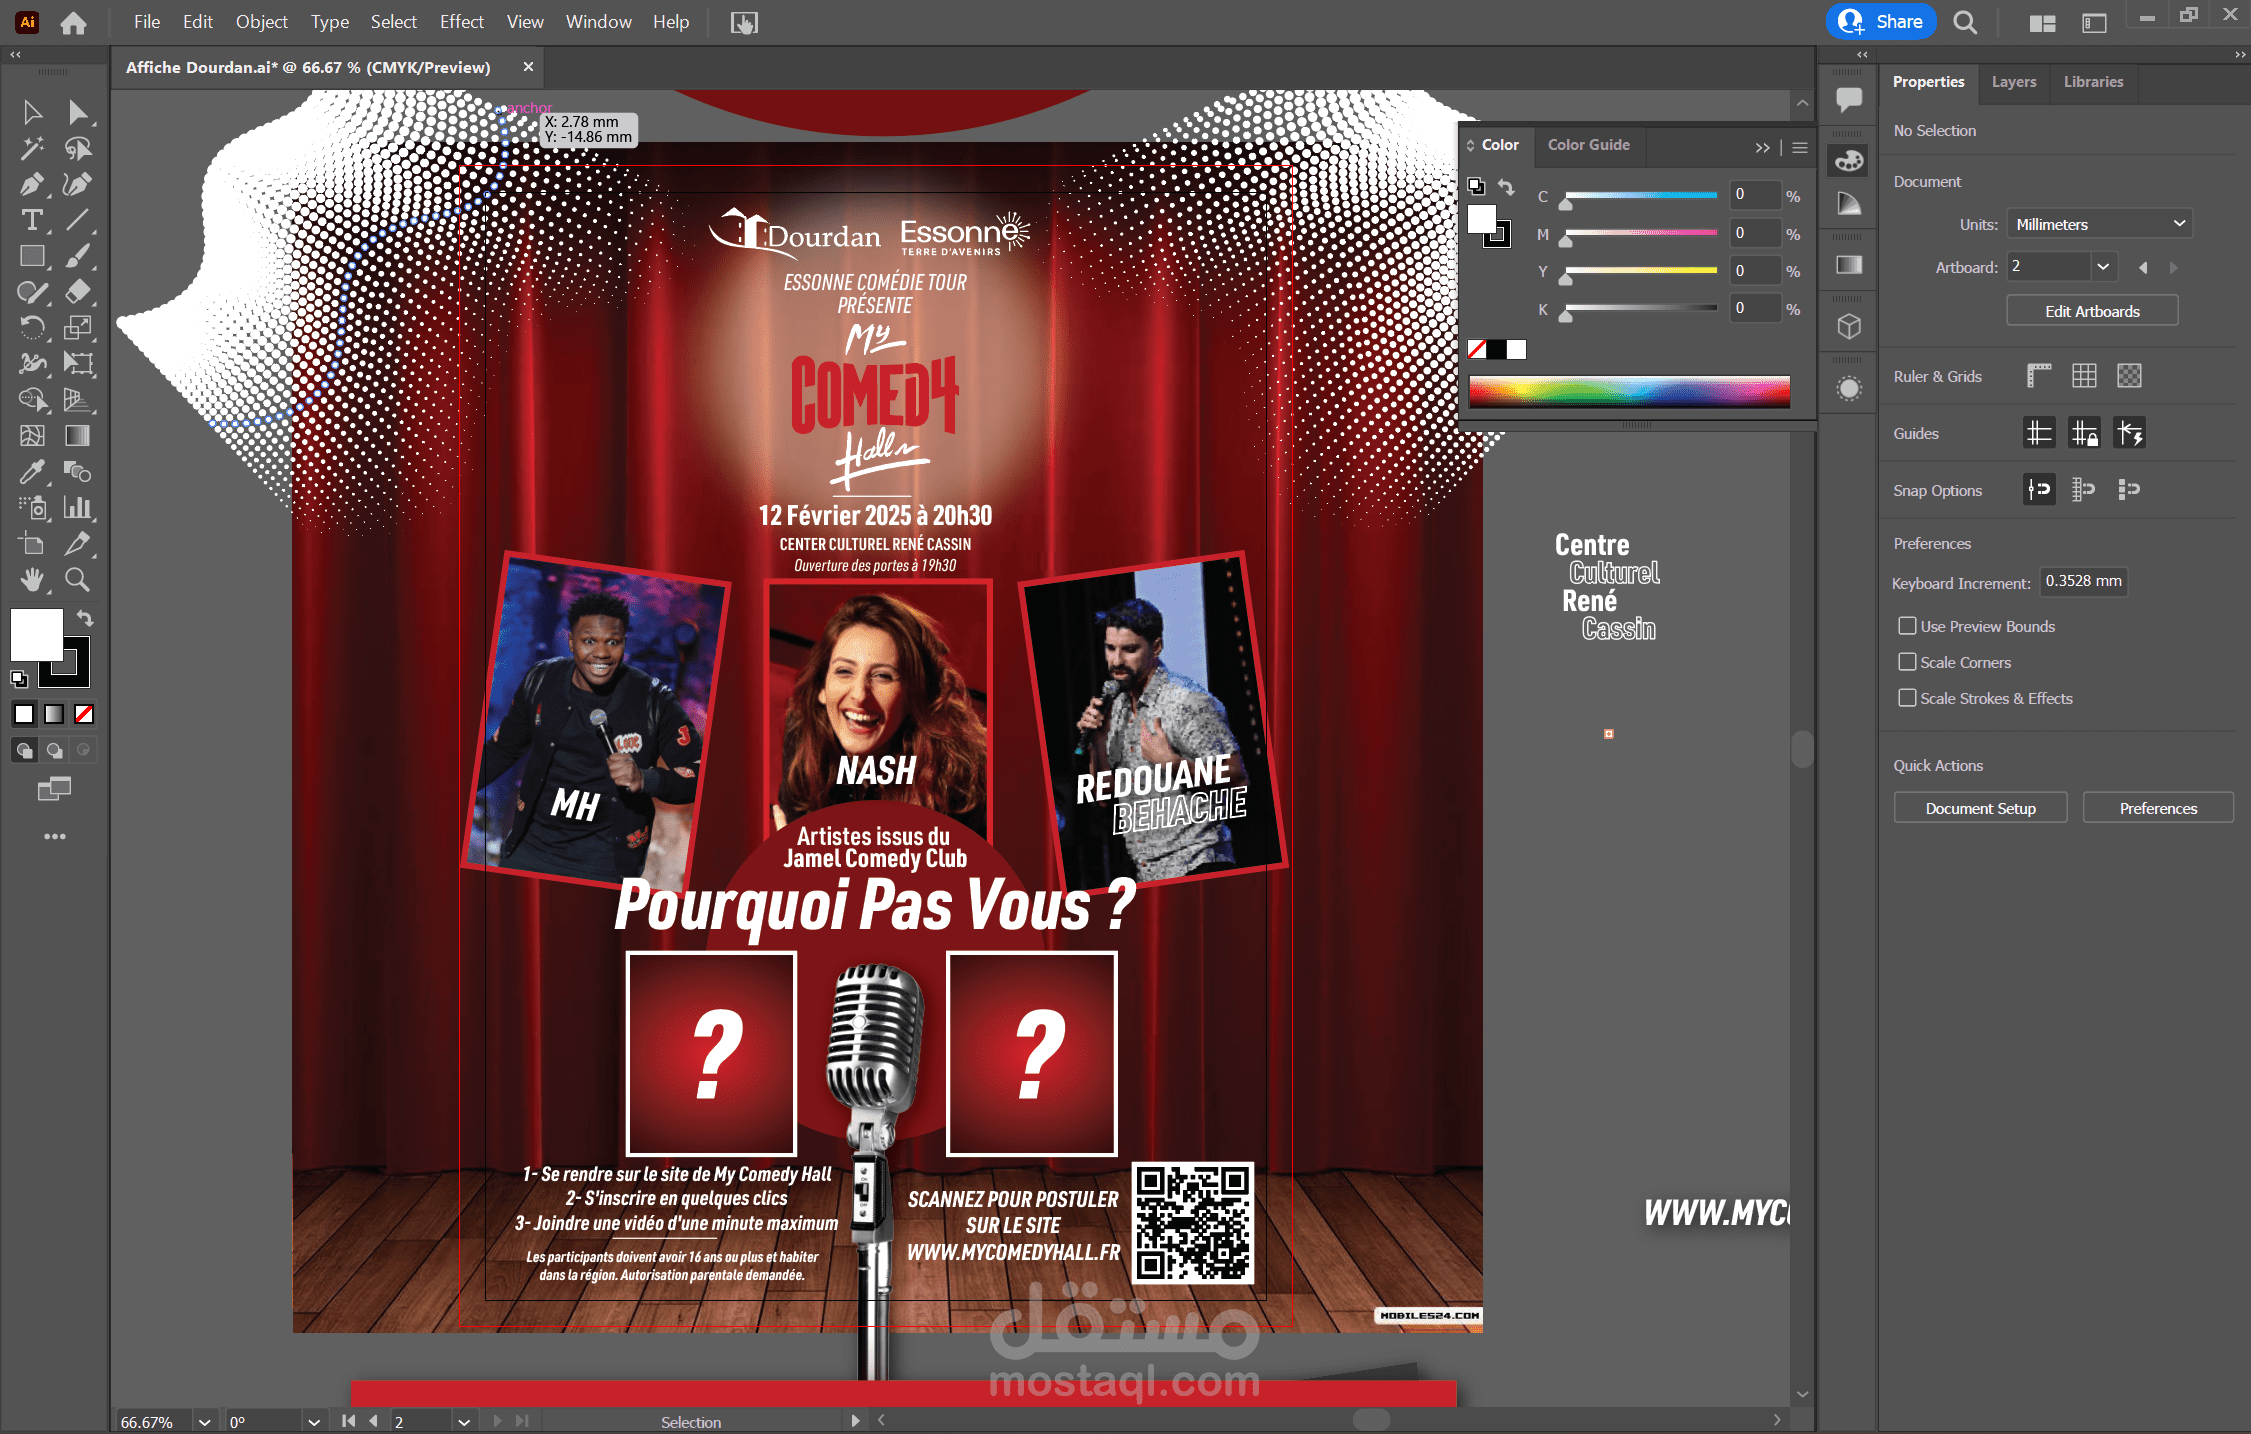Open the Units Millimeters dropdown
2251x1434 pixels.
point(2099,224)
